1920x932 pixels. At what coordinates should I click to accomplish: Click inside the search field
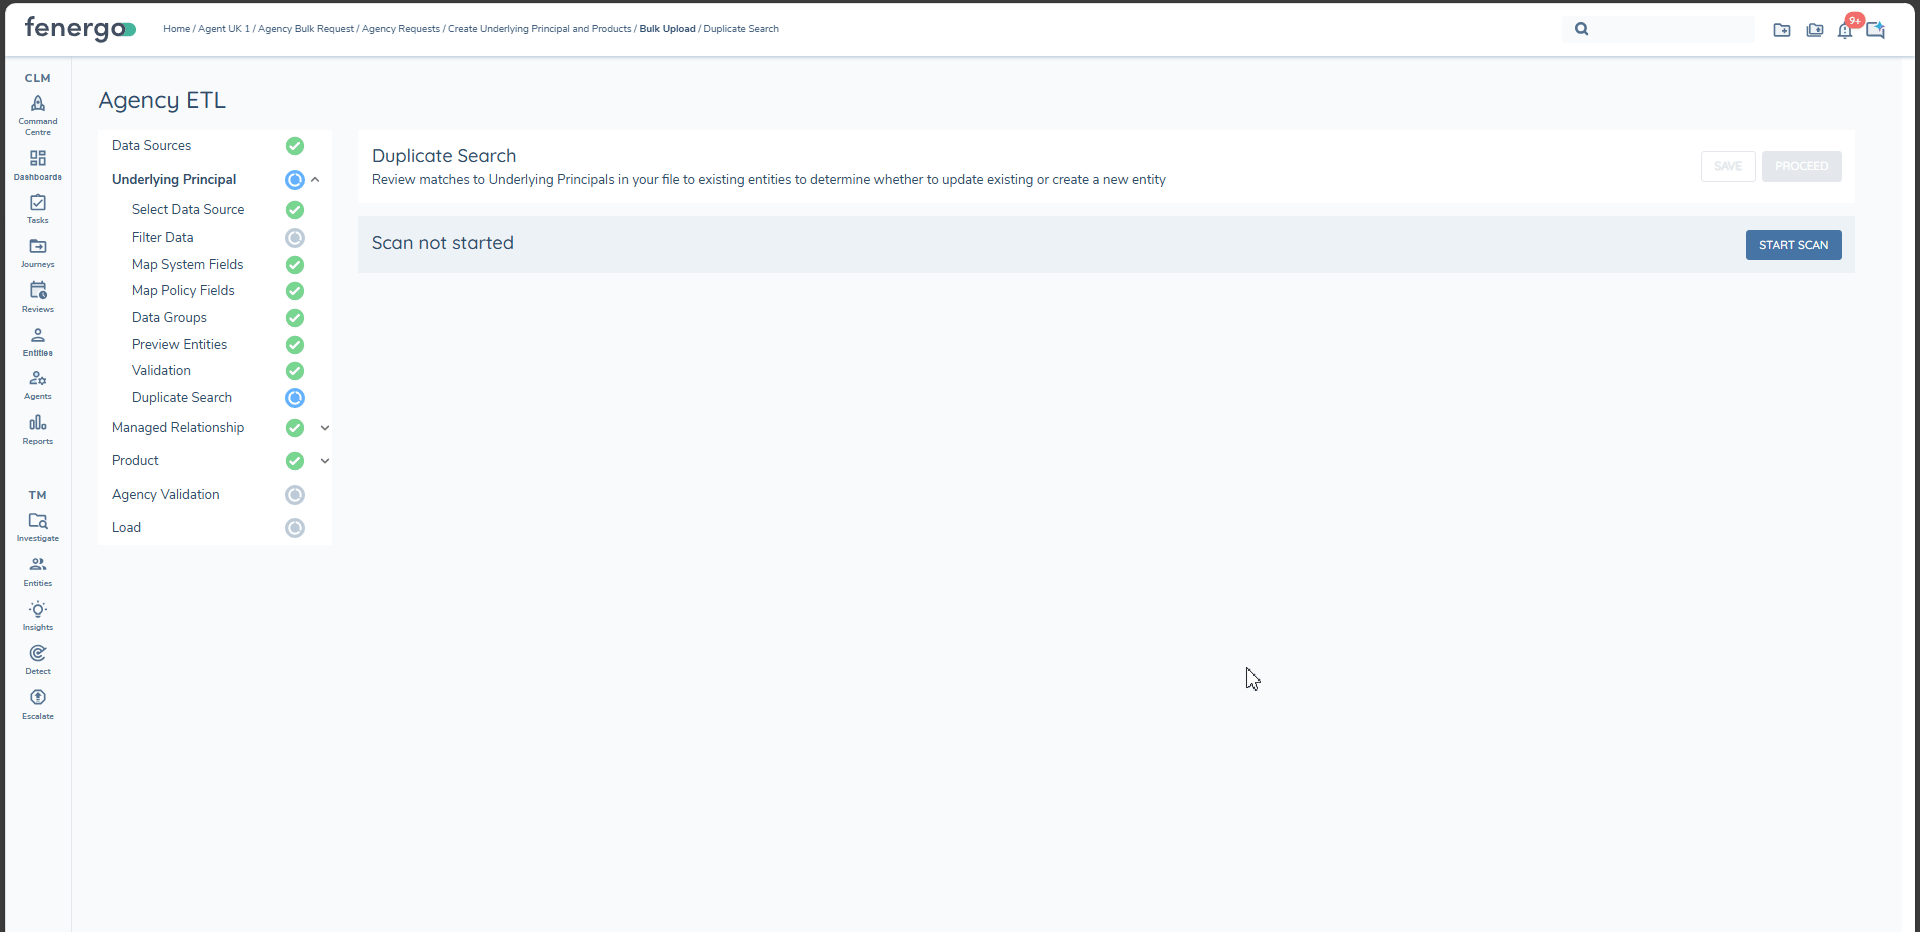tap(1660, 29)
